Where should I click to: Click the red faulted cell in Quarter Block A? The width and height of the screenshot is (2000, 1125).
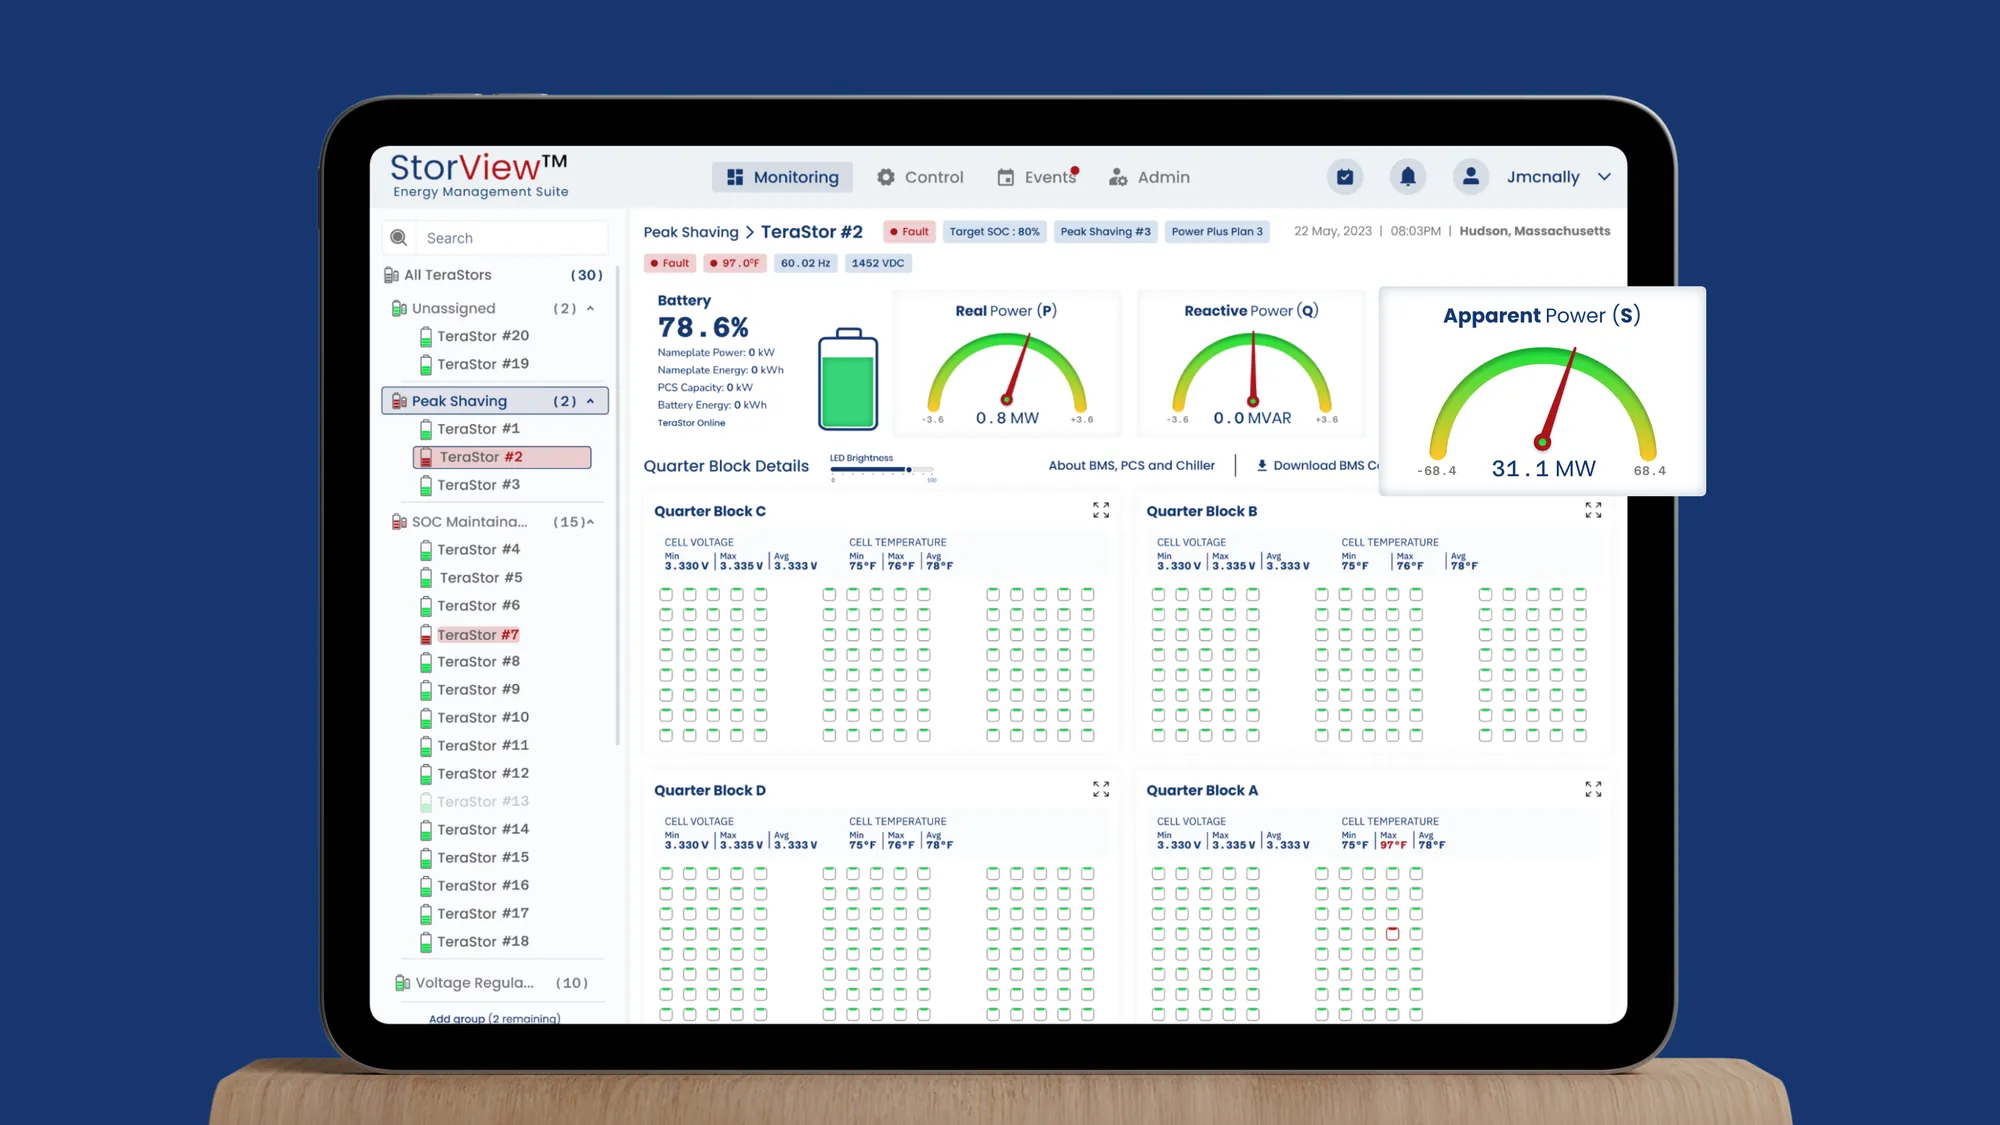(x=1392, y=933)
